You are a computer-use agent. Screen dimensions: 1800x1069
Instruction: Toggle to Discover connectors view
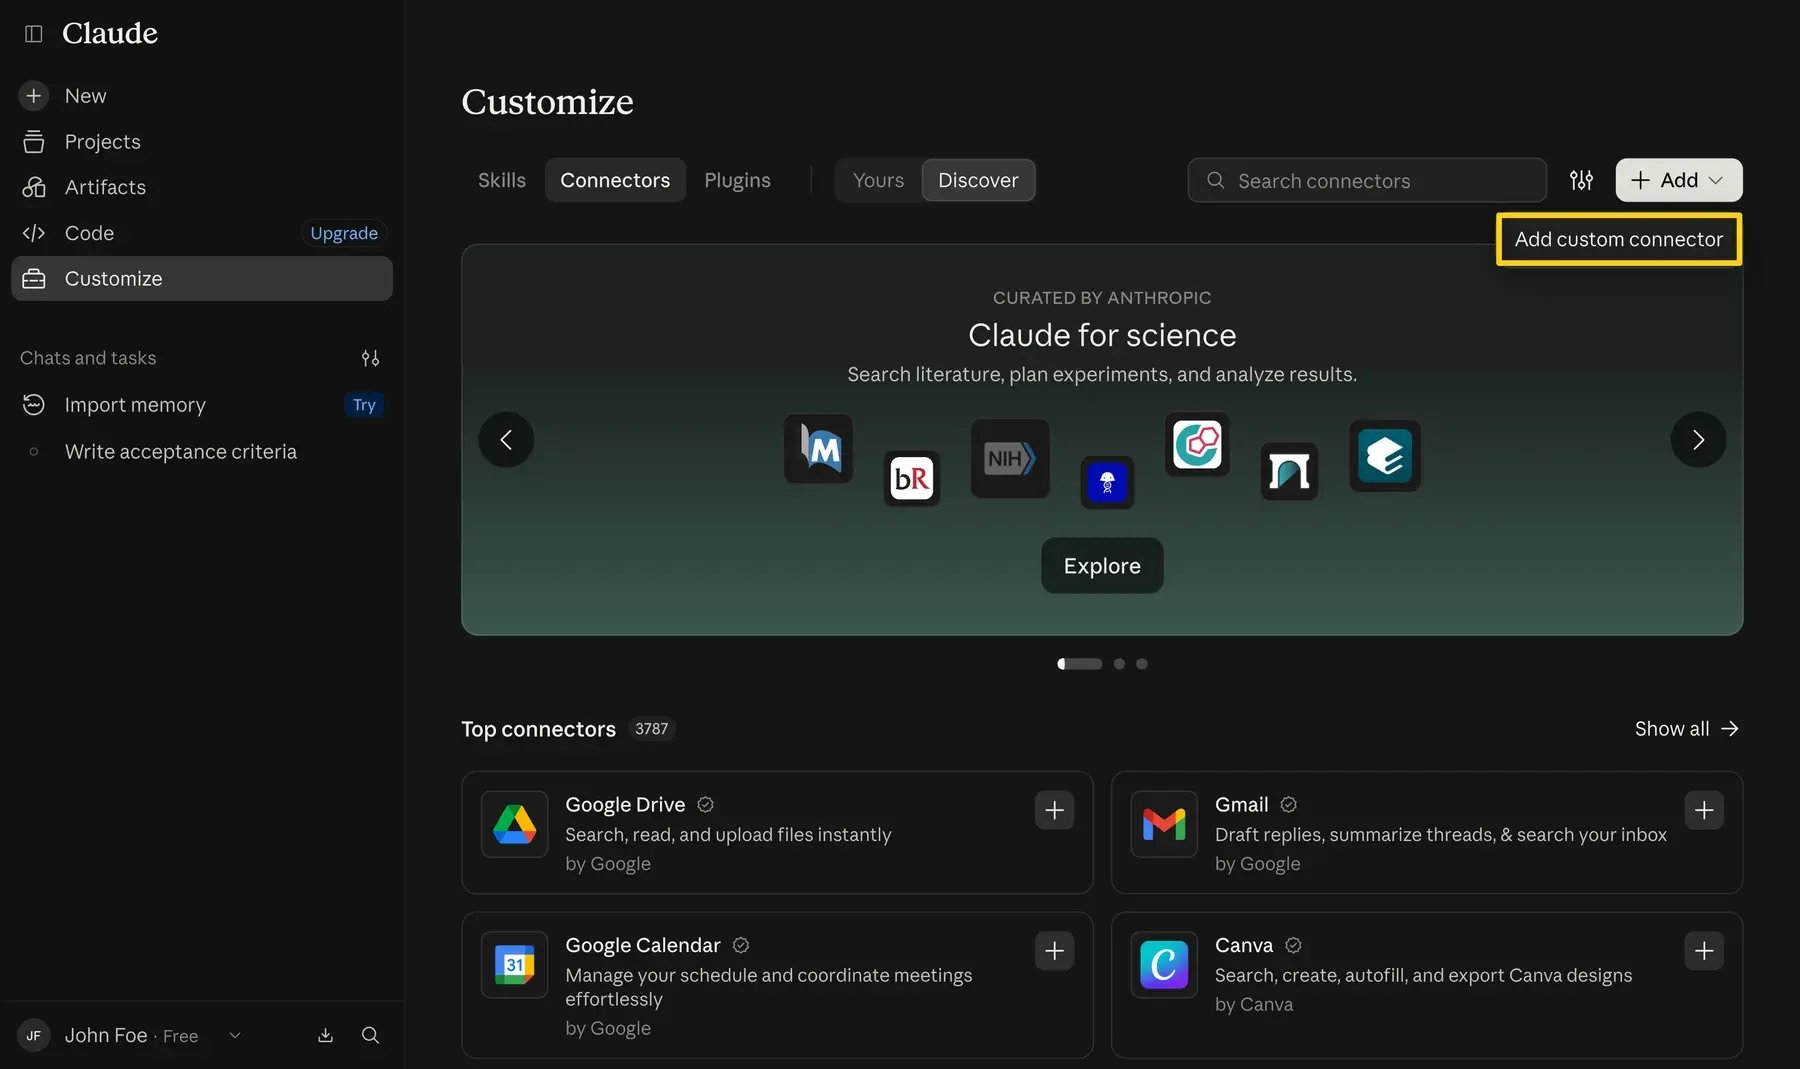pos(978,180)
